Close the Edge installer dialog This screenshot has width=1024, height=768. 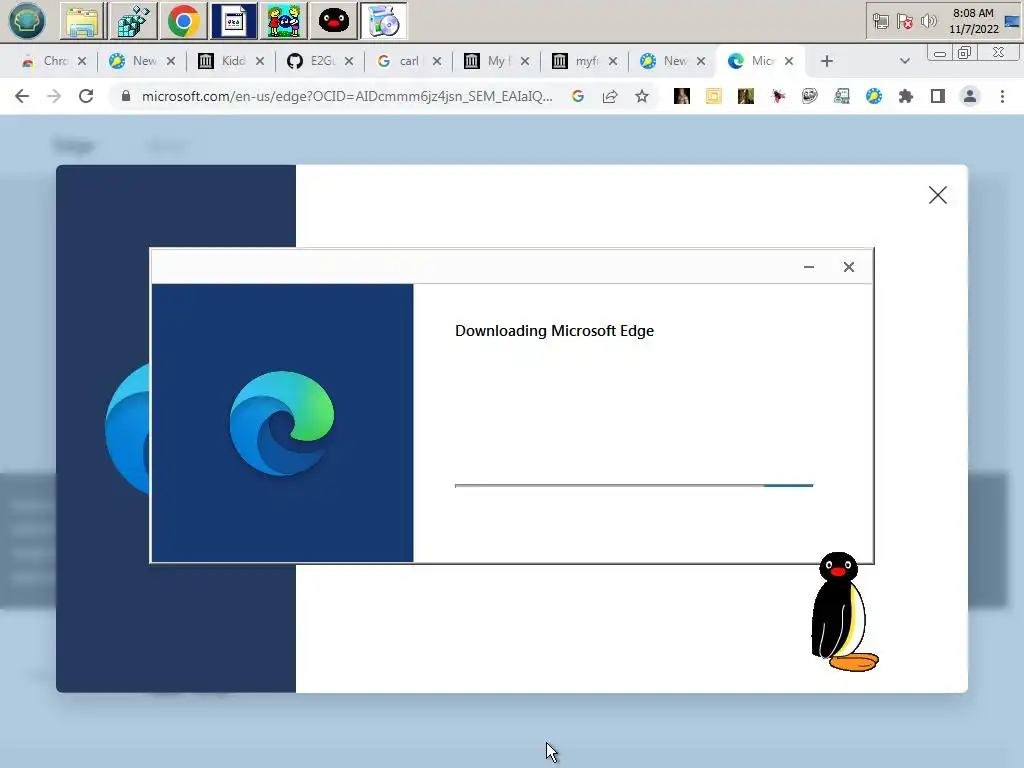[x=848, y=266]
